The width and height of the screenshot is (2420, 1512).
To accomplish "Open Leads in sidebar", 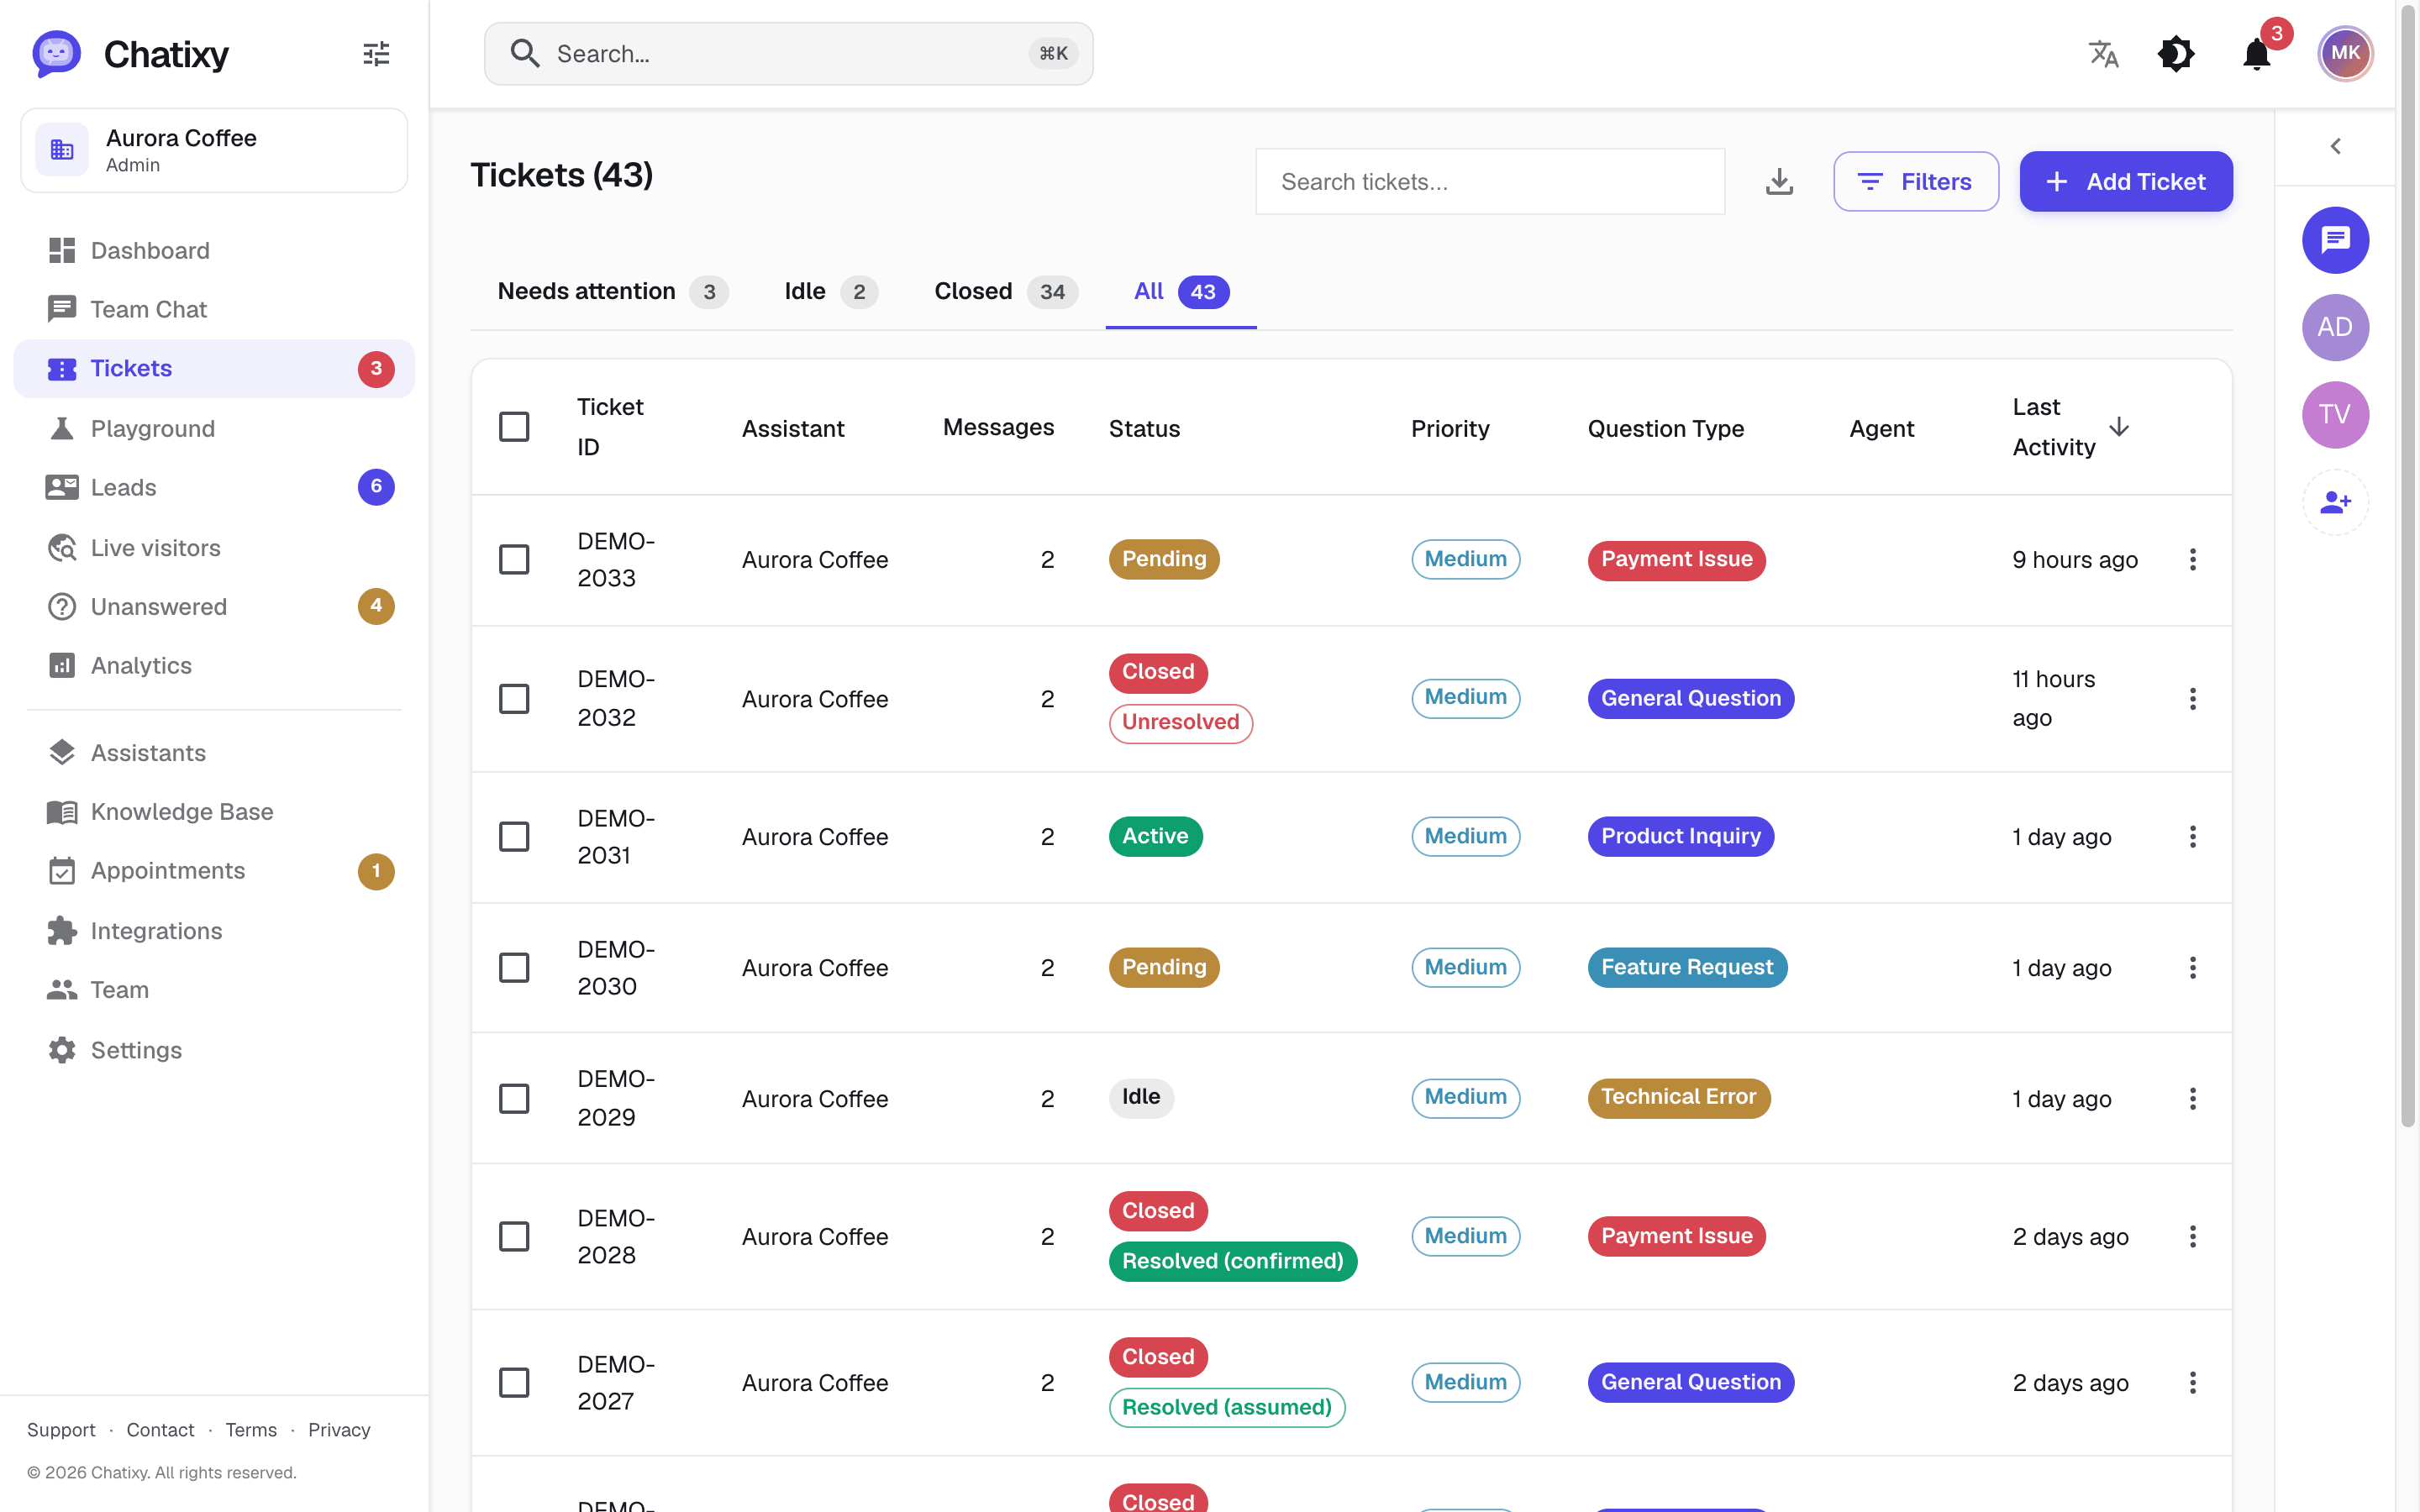I will pyautogui.click(x=214, y=487).
